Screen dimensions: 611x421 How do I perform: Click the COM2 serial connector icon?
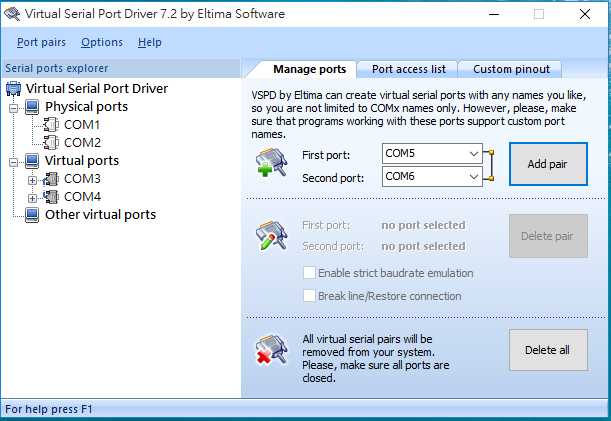(51, 143)
